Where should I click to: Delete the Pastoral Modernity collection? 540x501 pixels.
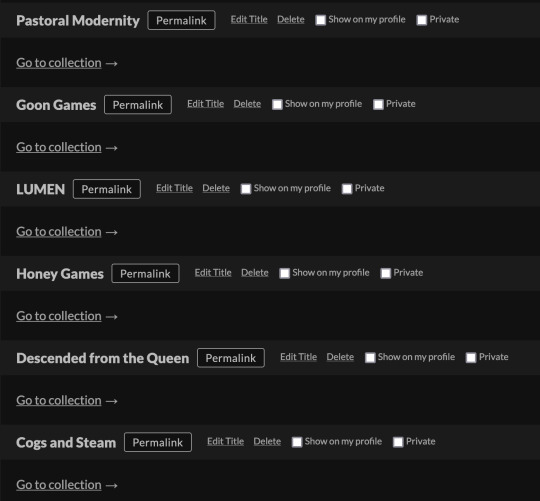coord(291,20)
